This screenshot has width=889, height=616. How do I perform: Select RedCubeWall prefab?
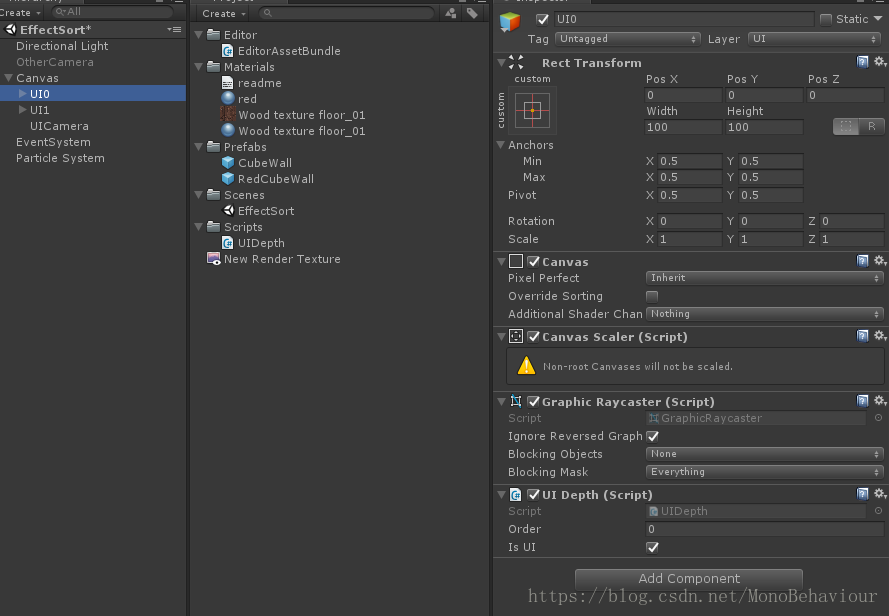(x=276, y=179)
